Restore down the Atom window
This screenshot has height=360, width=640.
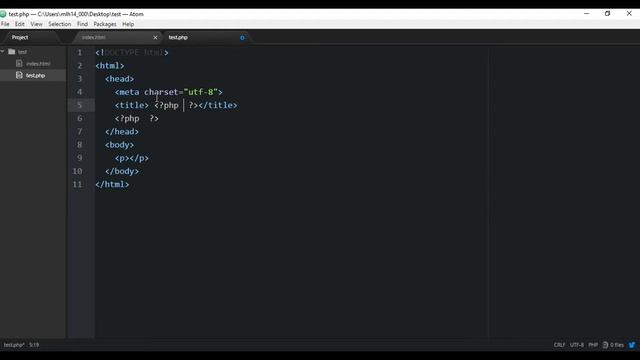(607, 13)
